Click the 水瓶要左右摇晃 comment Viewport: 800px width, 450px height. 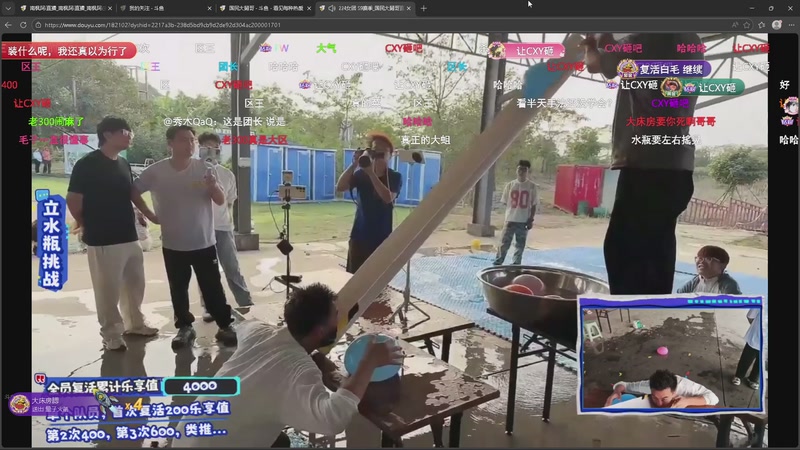(665, 139)
